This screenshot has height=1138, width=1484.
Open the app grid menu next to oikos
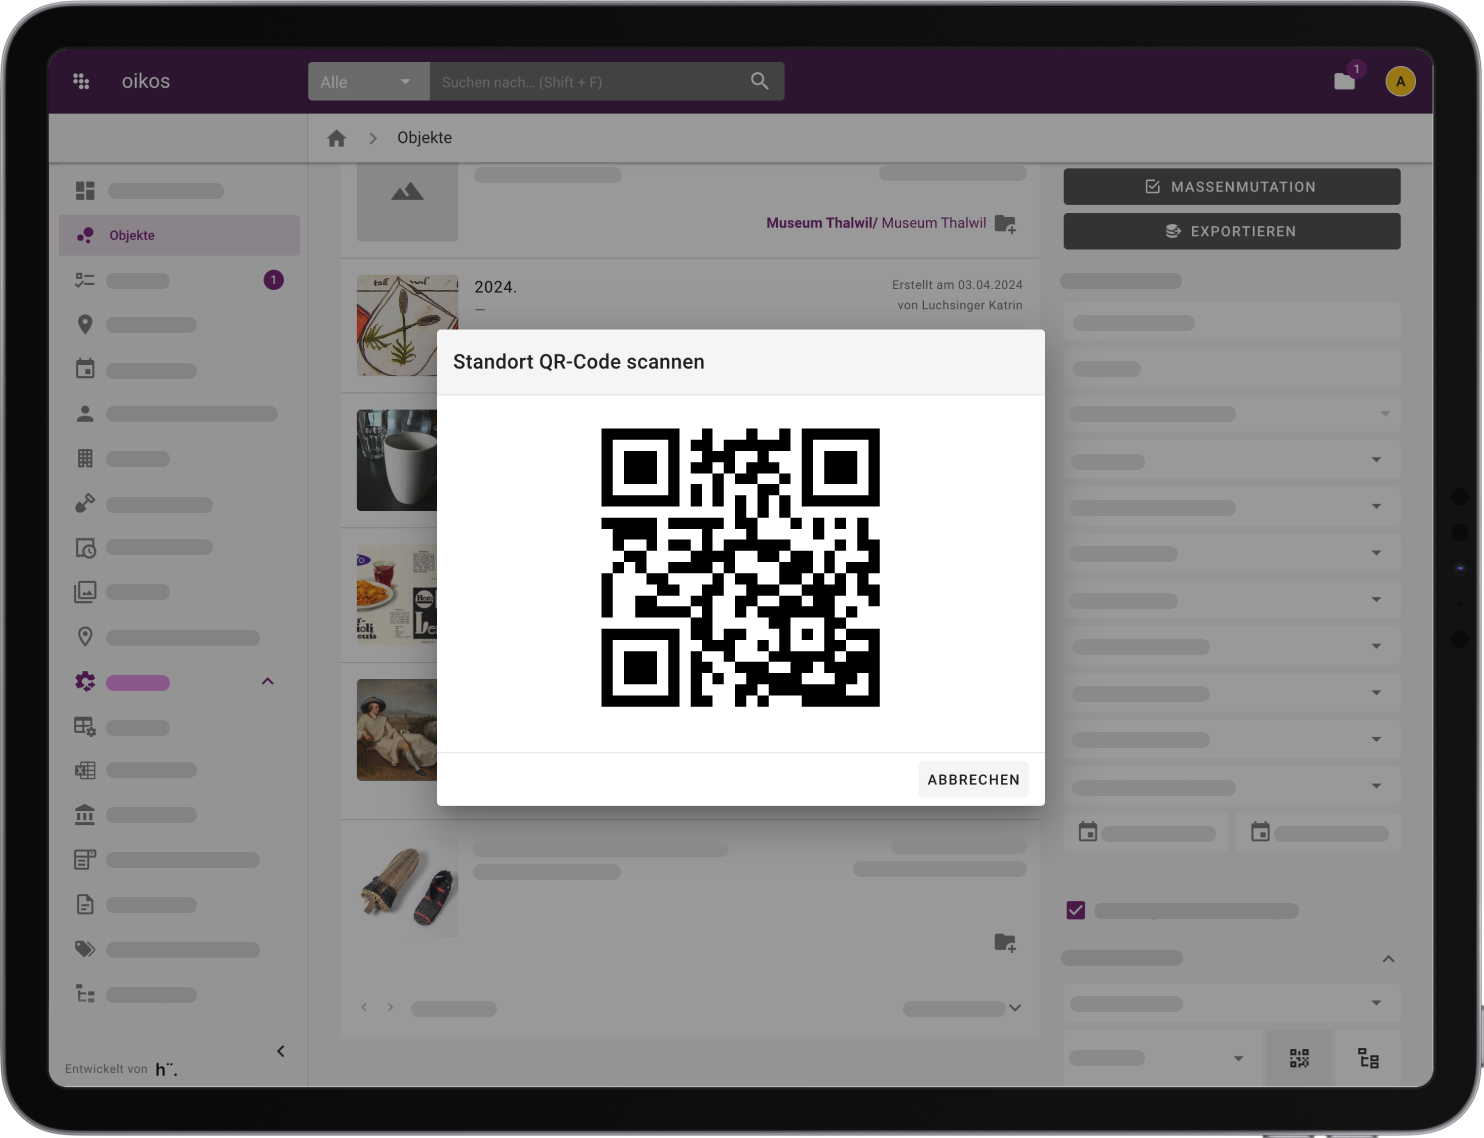[82, 81]
